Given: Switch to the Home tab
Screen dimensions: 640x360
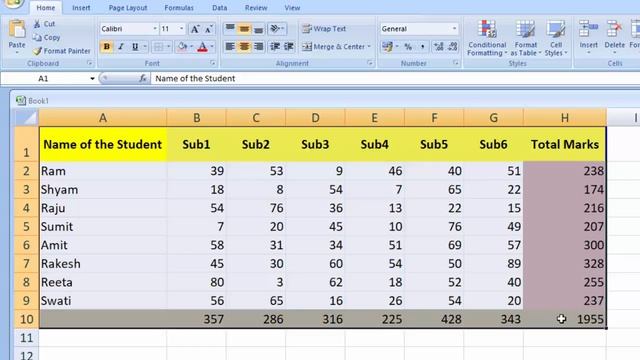Looking at the screenshot, I should (x=46, y=8).
